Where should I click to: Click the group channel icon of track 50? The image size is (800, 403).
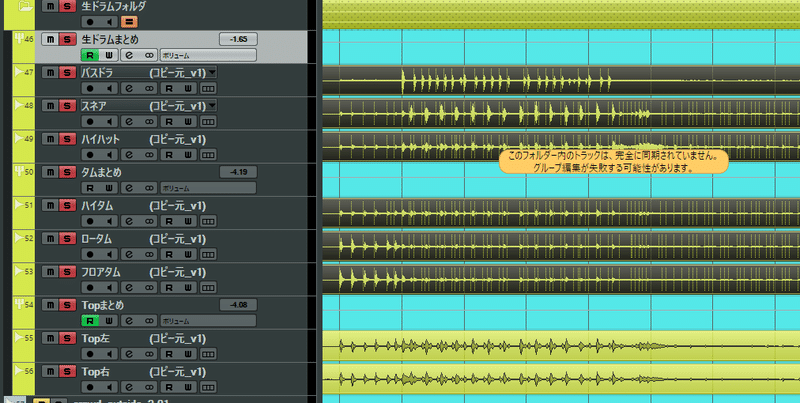[x=18, y=172]
